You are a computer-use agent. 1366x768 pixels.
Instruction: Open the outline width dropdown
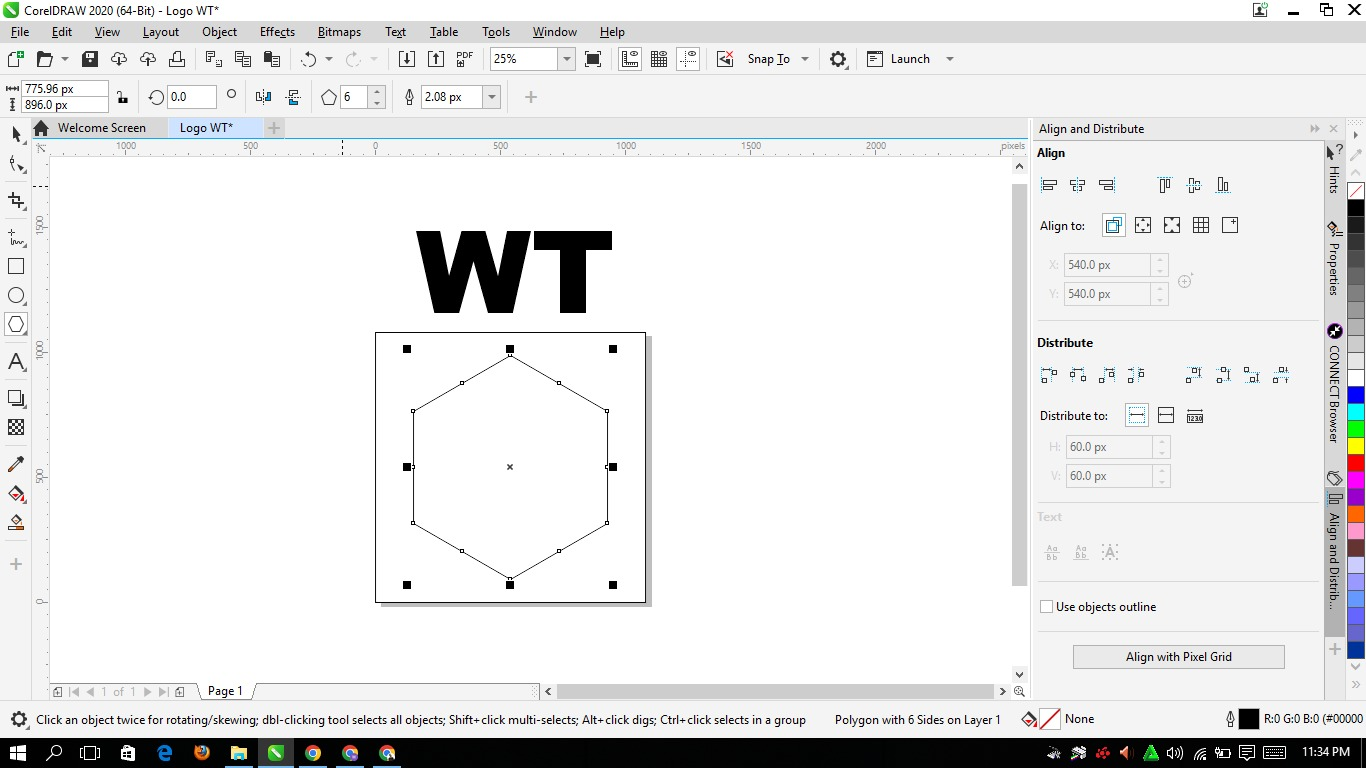[492, 97]
